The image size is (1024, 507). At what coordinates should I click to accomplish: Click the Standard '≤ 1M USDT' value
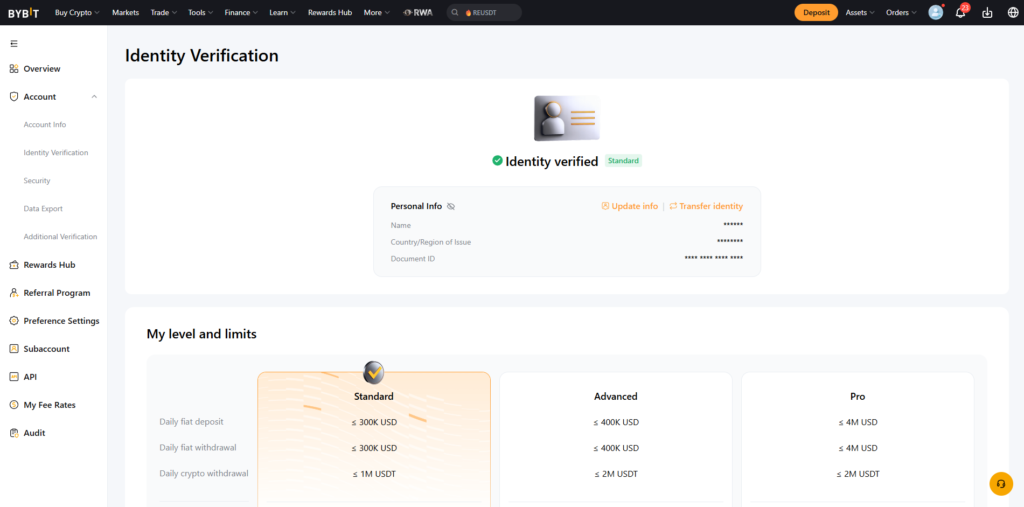374,474
